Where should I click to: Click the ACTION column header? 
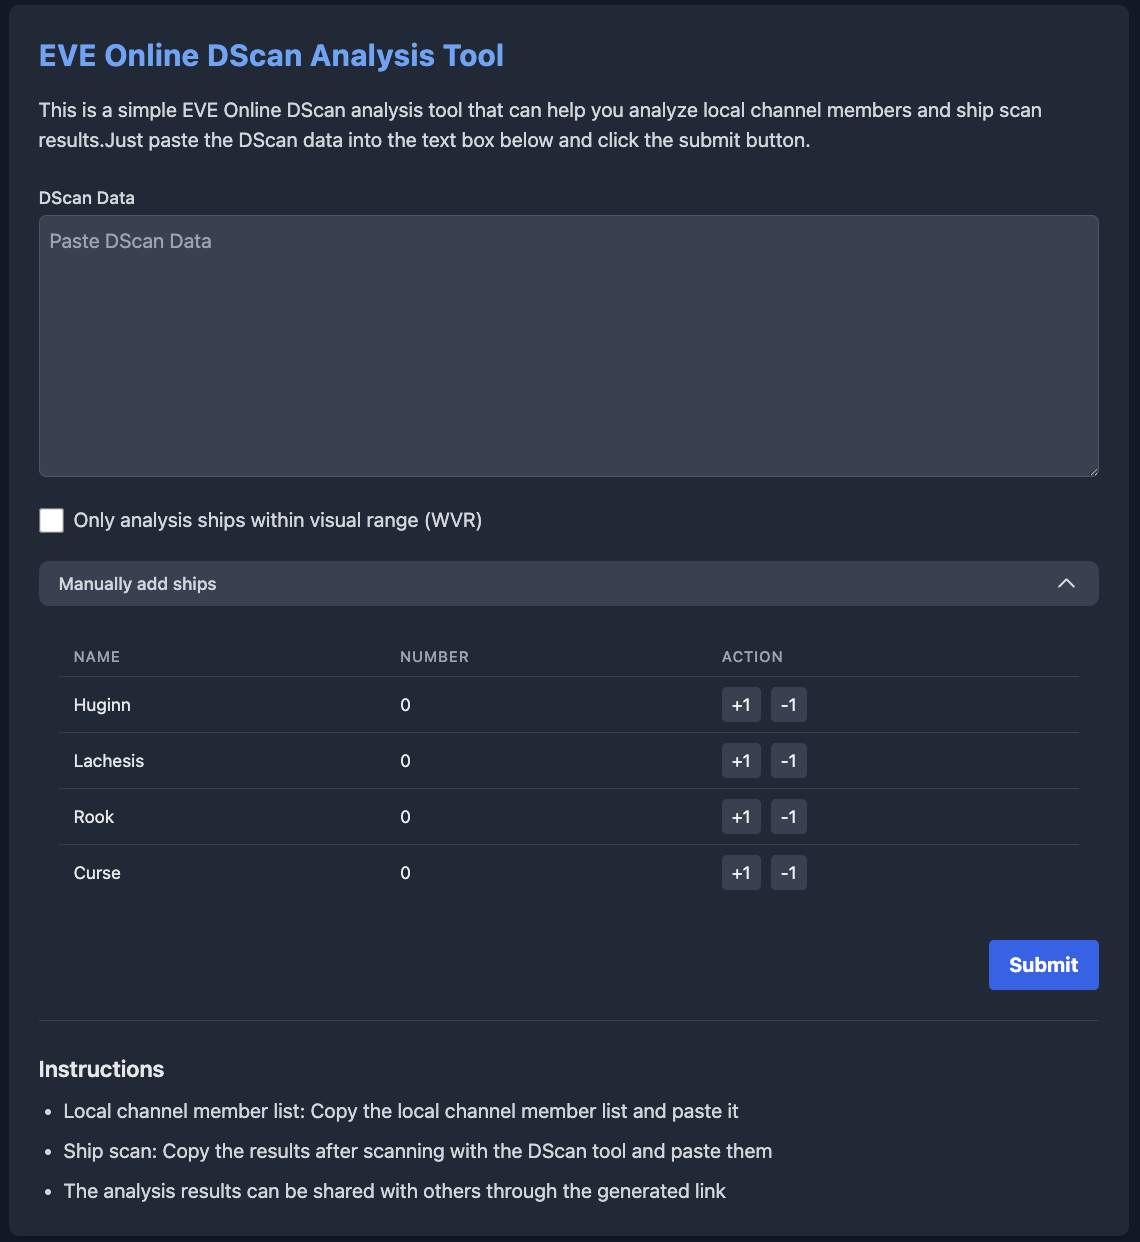(x=752, y=657)
